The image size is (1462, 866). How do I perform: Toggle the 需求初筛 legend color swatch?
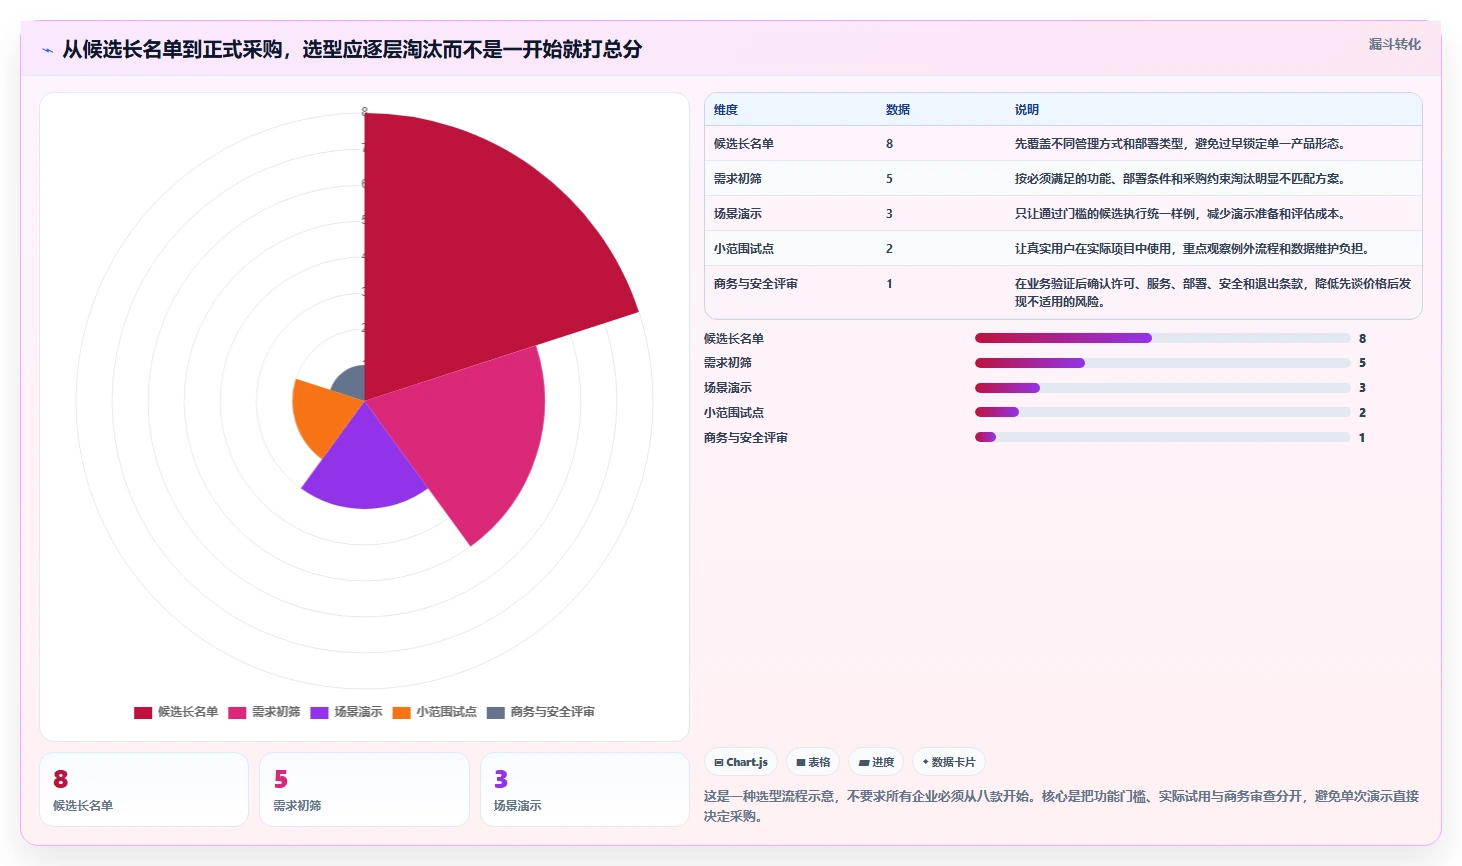tap(237, 712)
